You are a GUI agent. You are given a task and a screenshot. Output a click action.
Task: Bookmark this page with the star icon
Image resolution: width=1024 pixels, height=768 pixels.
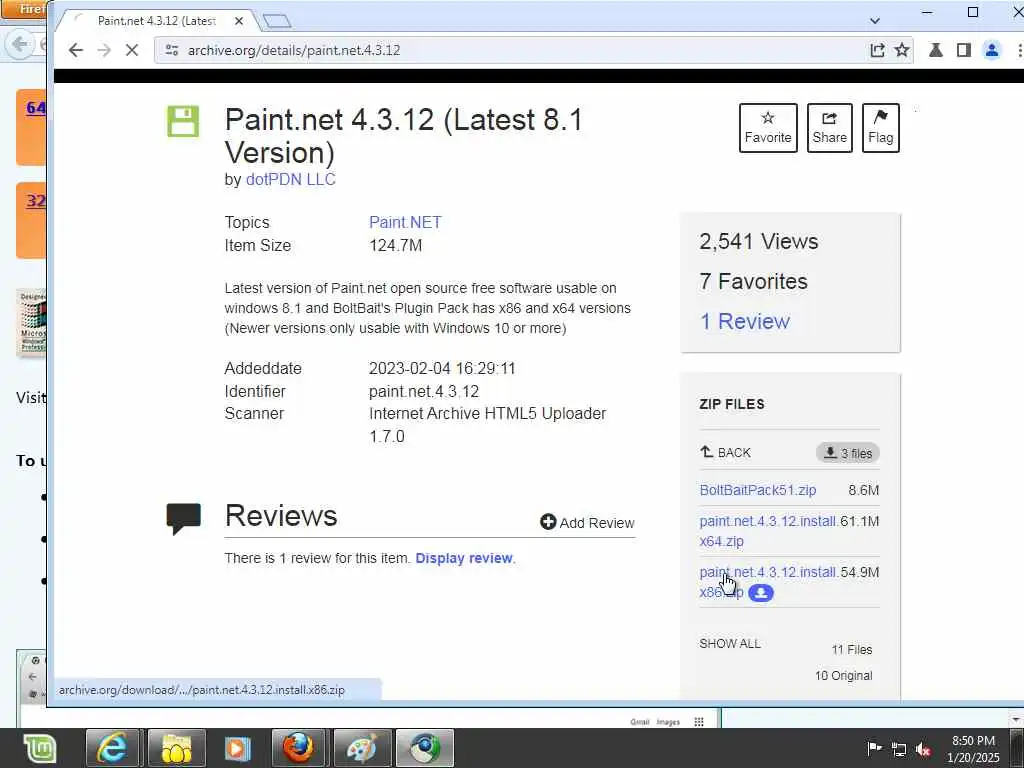(902, 50)
